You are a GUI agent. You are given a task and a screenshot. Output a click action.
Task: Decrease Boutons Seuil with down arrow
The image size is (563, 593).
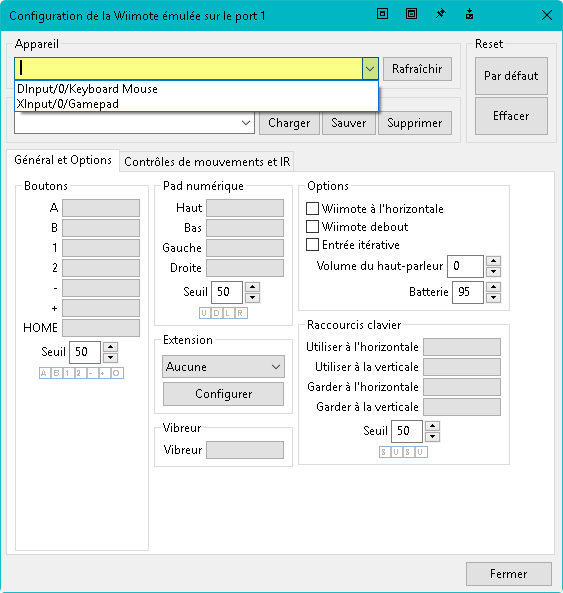pyautogui.click(x=110, y=357)
